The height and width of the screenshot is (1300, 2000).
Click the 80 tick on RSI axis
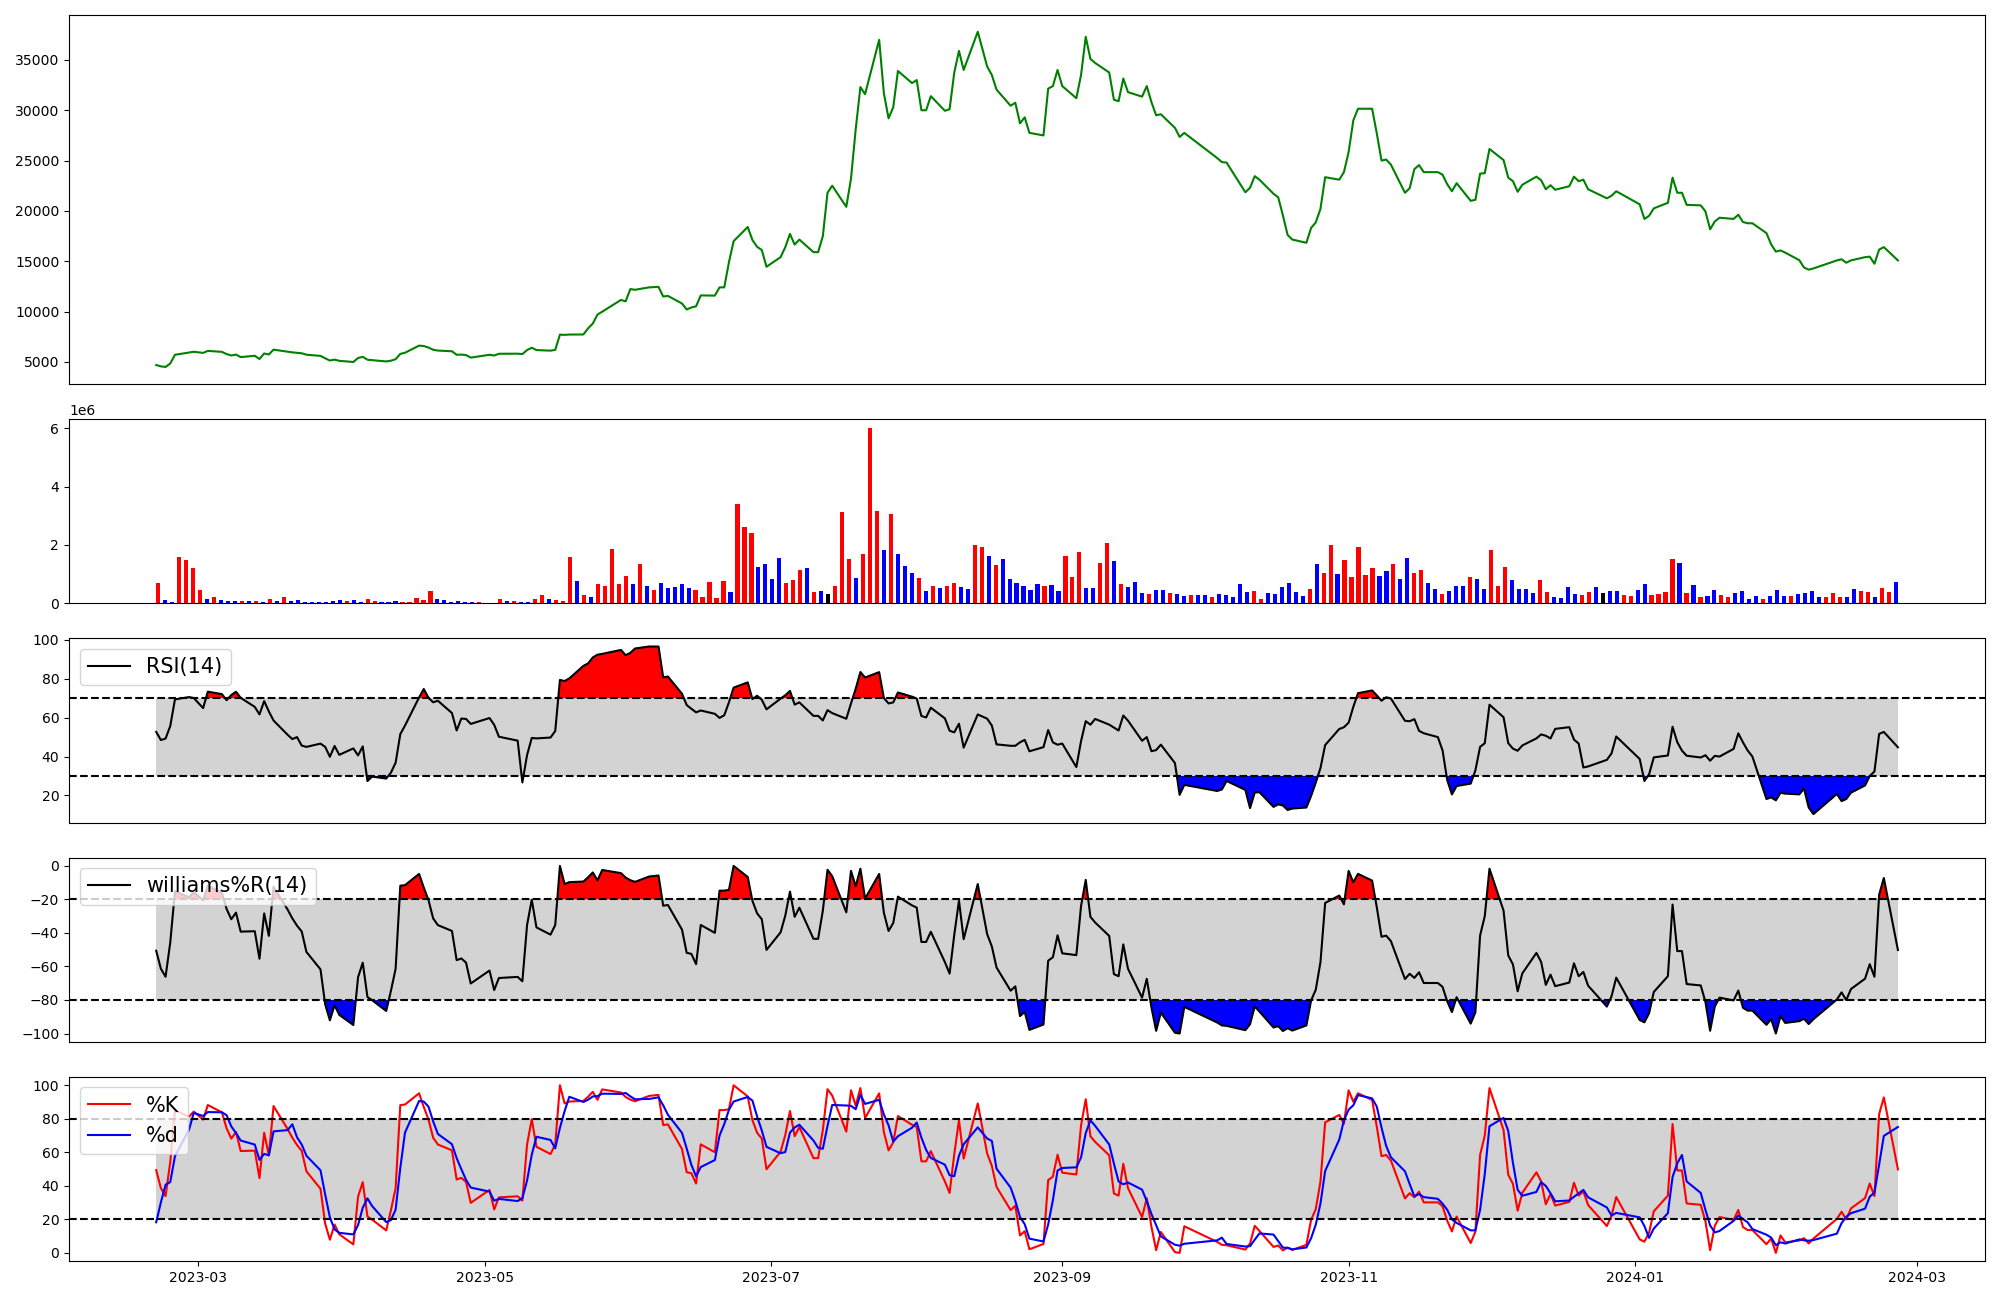(x=49, y=679)
